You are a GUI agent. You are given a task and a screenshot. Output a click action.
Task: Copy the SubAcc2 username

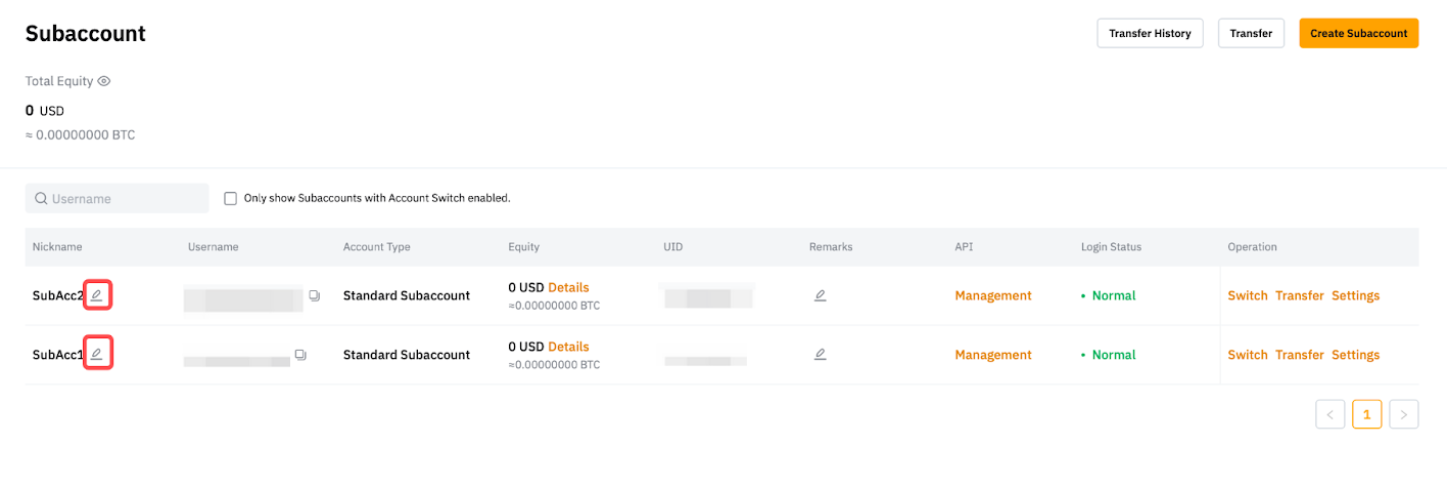[315, 296]
